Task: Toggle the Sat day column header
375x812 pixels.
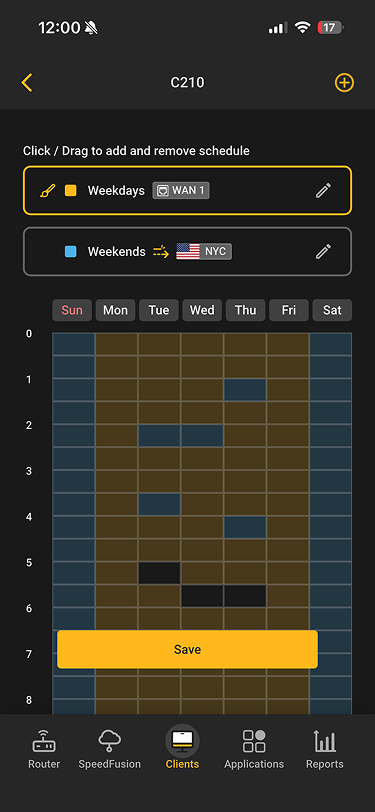Action: [x=332, y=310]
